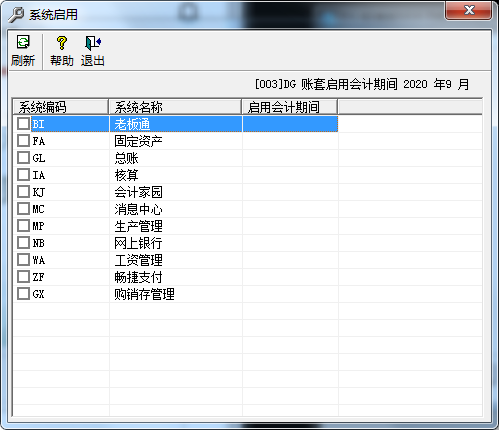Check the MC 消息中心 checkbox
Viewport: 499px width, 430px height.
click(x=23, y=209)
